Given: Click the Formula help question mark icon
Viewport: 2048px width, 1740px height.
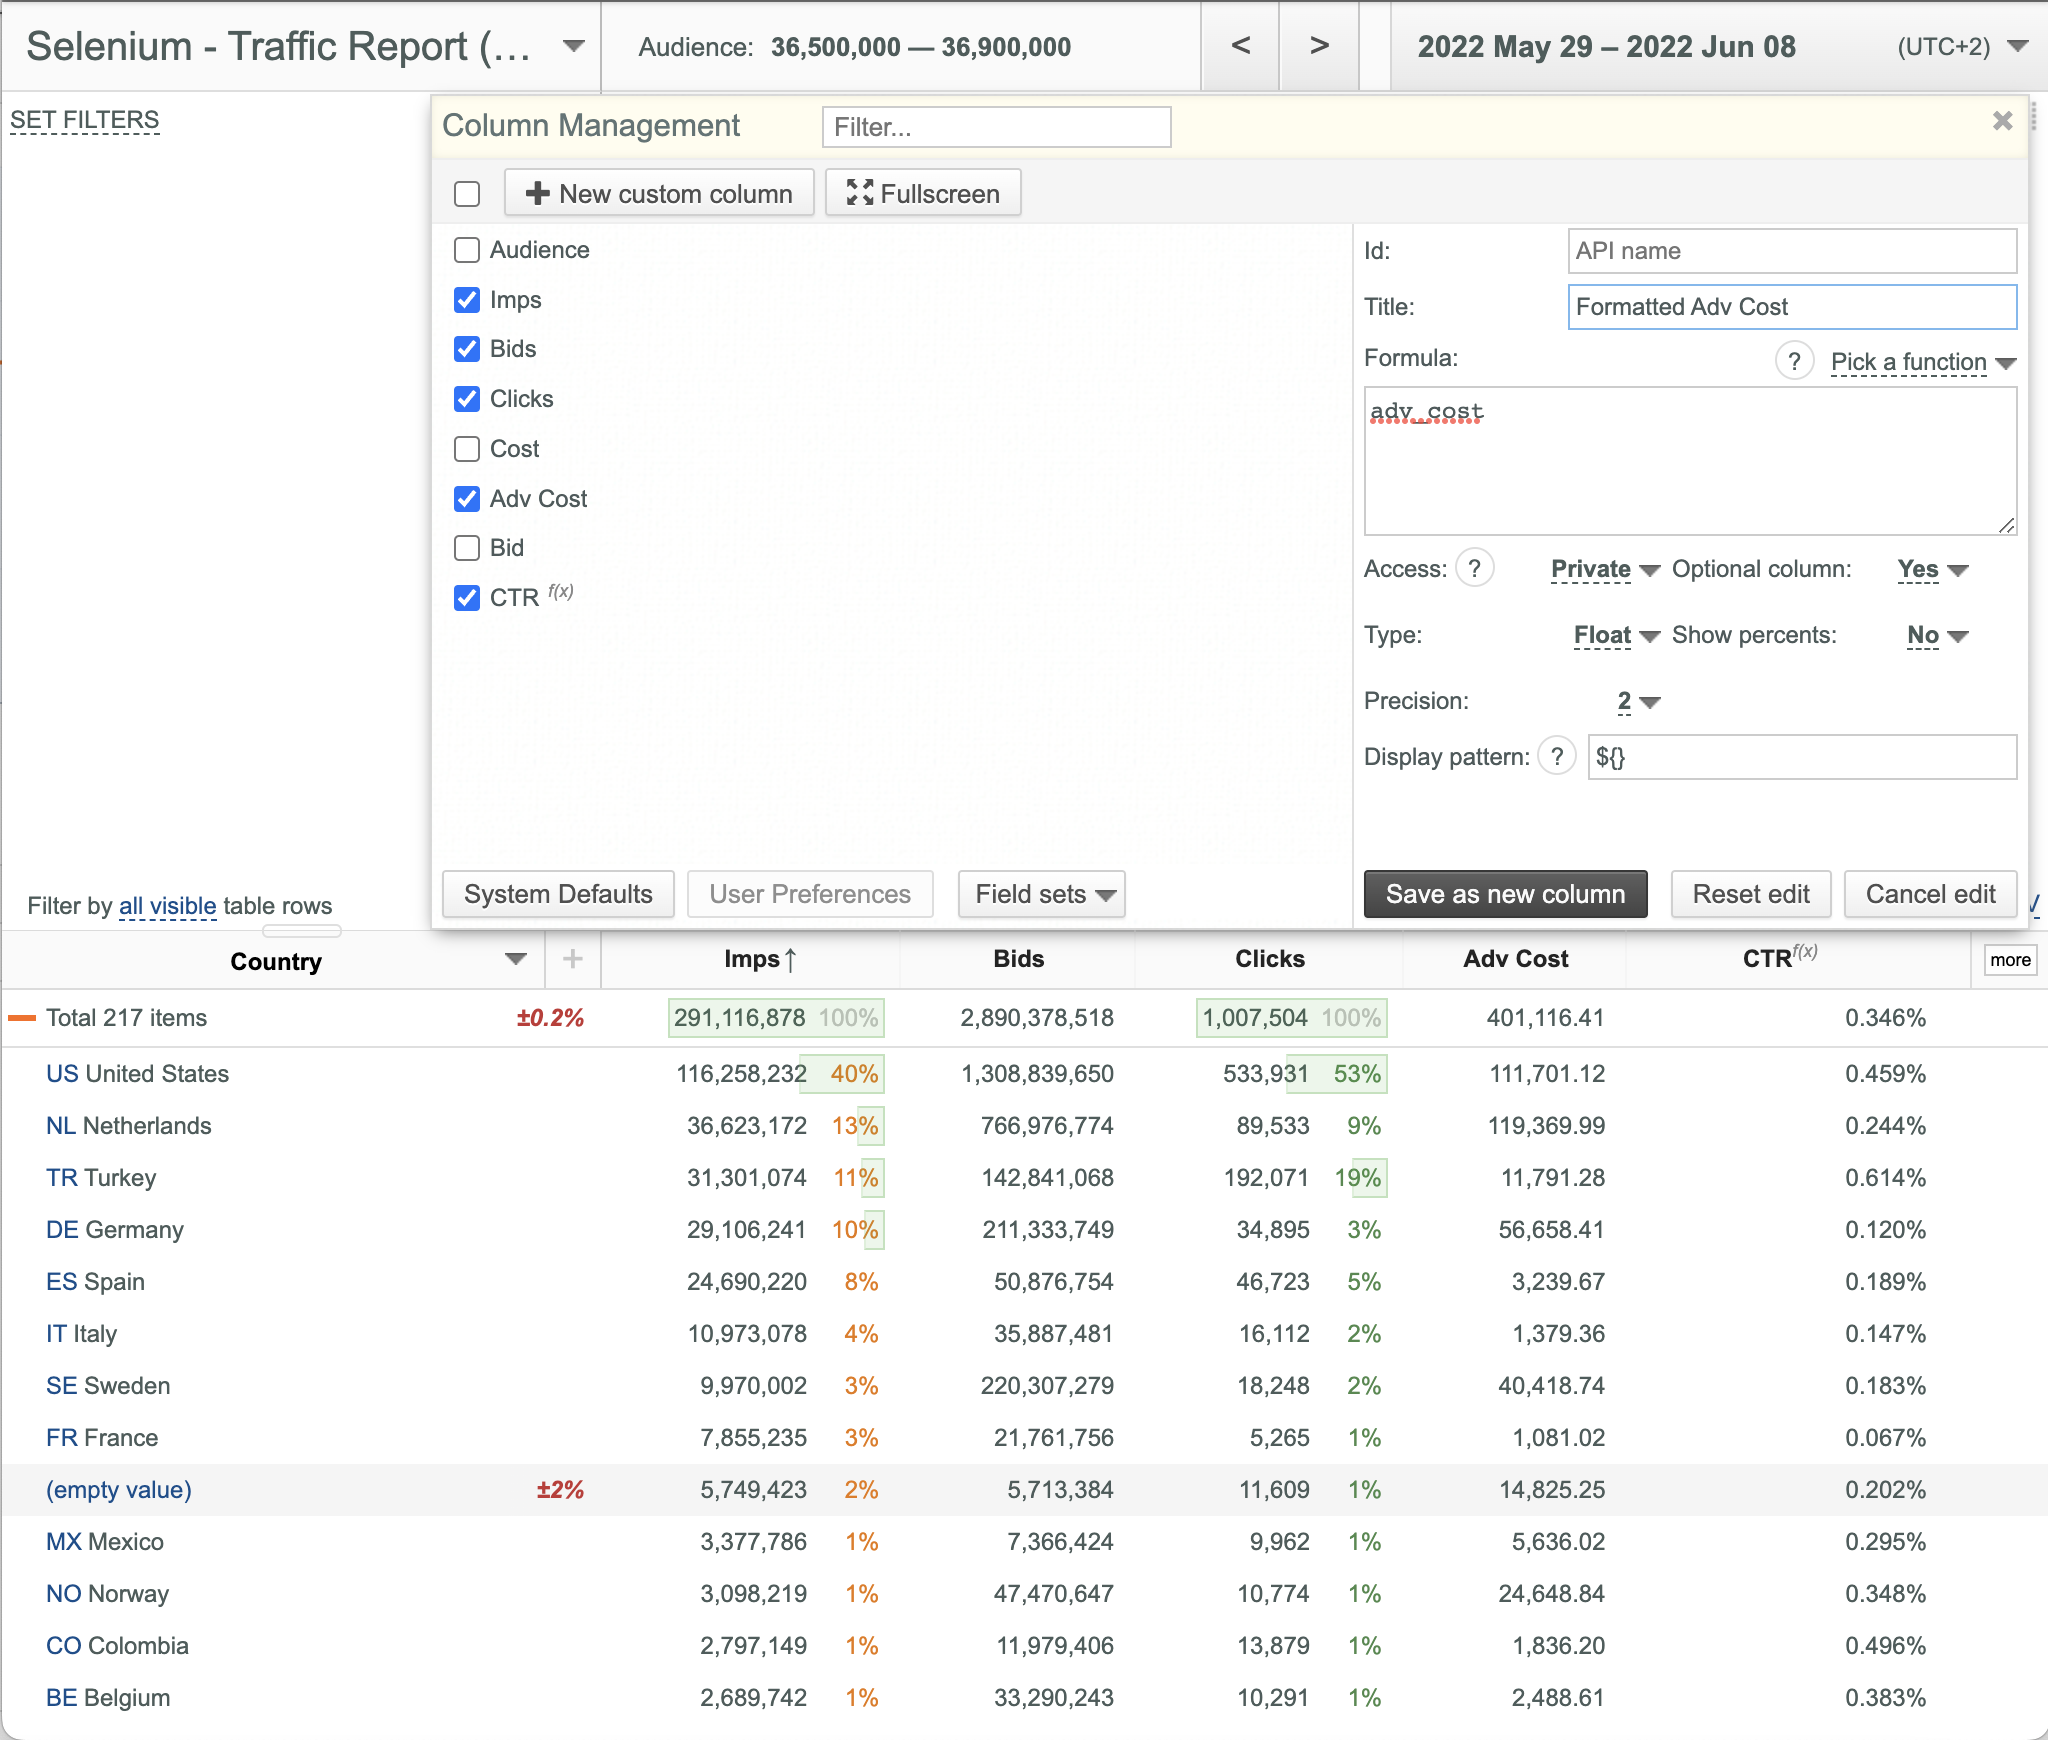Looking at the screenshot, I should pos(1794,361).
